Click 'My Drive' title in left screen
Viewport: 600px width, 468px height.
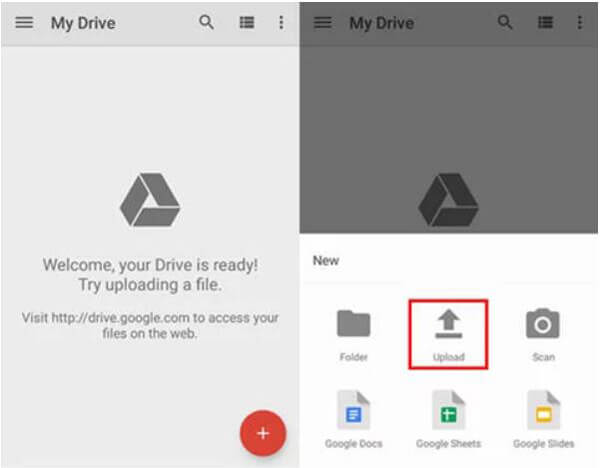click(x=83, y=23)
